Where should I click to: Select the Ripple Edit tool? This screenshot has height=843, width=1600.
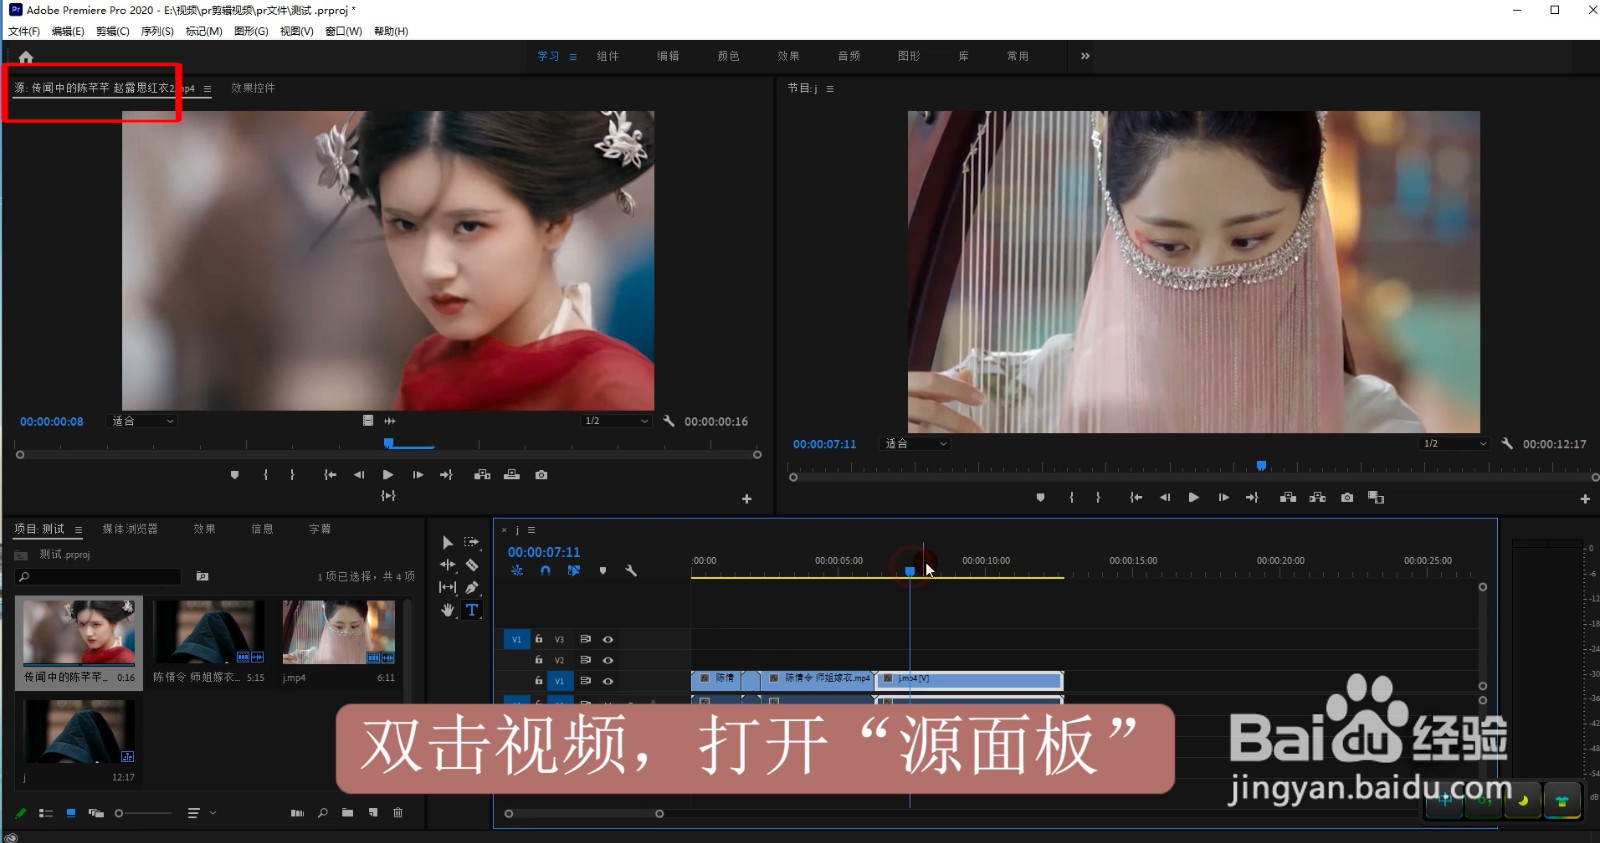(x=447, y=565)
